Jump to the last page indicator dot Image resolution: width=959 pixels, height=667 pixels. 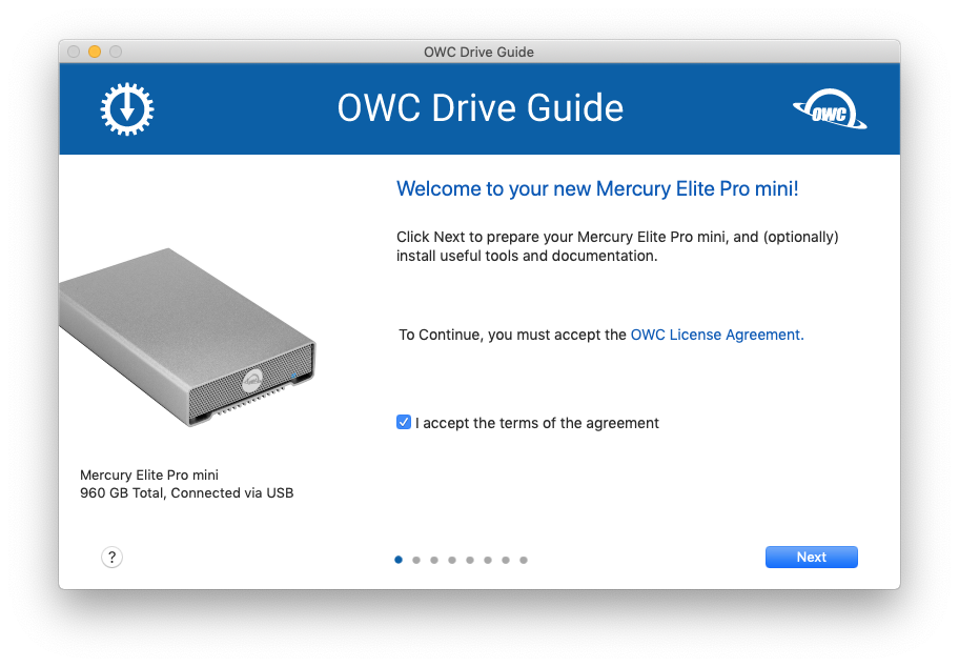[524, 560]
